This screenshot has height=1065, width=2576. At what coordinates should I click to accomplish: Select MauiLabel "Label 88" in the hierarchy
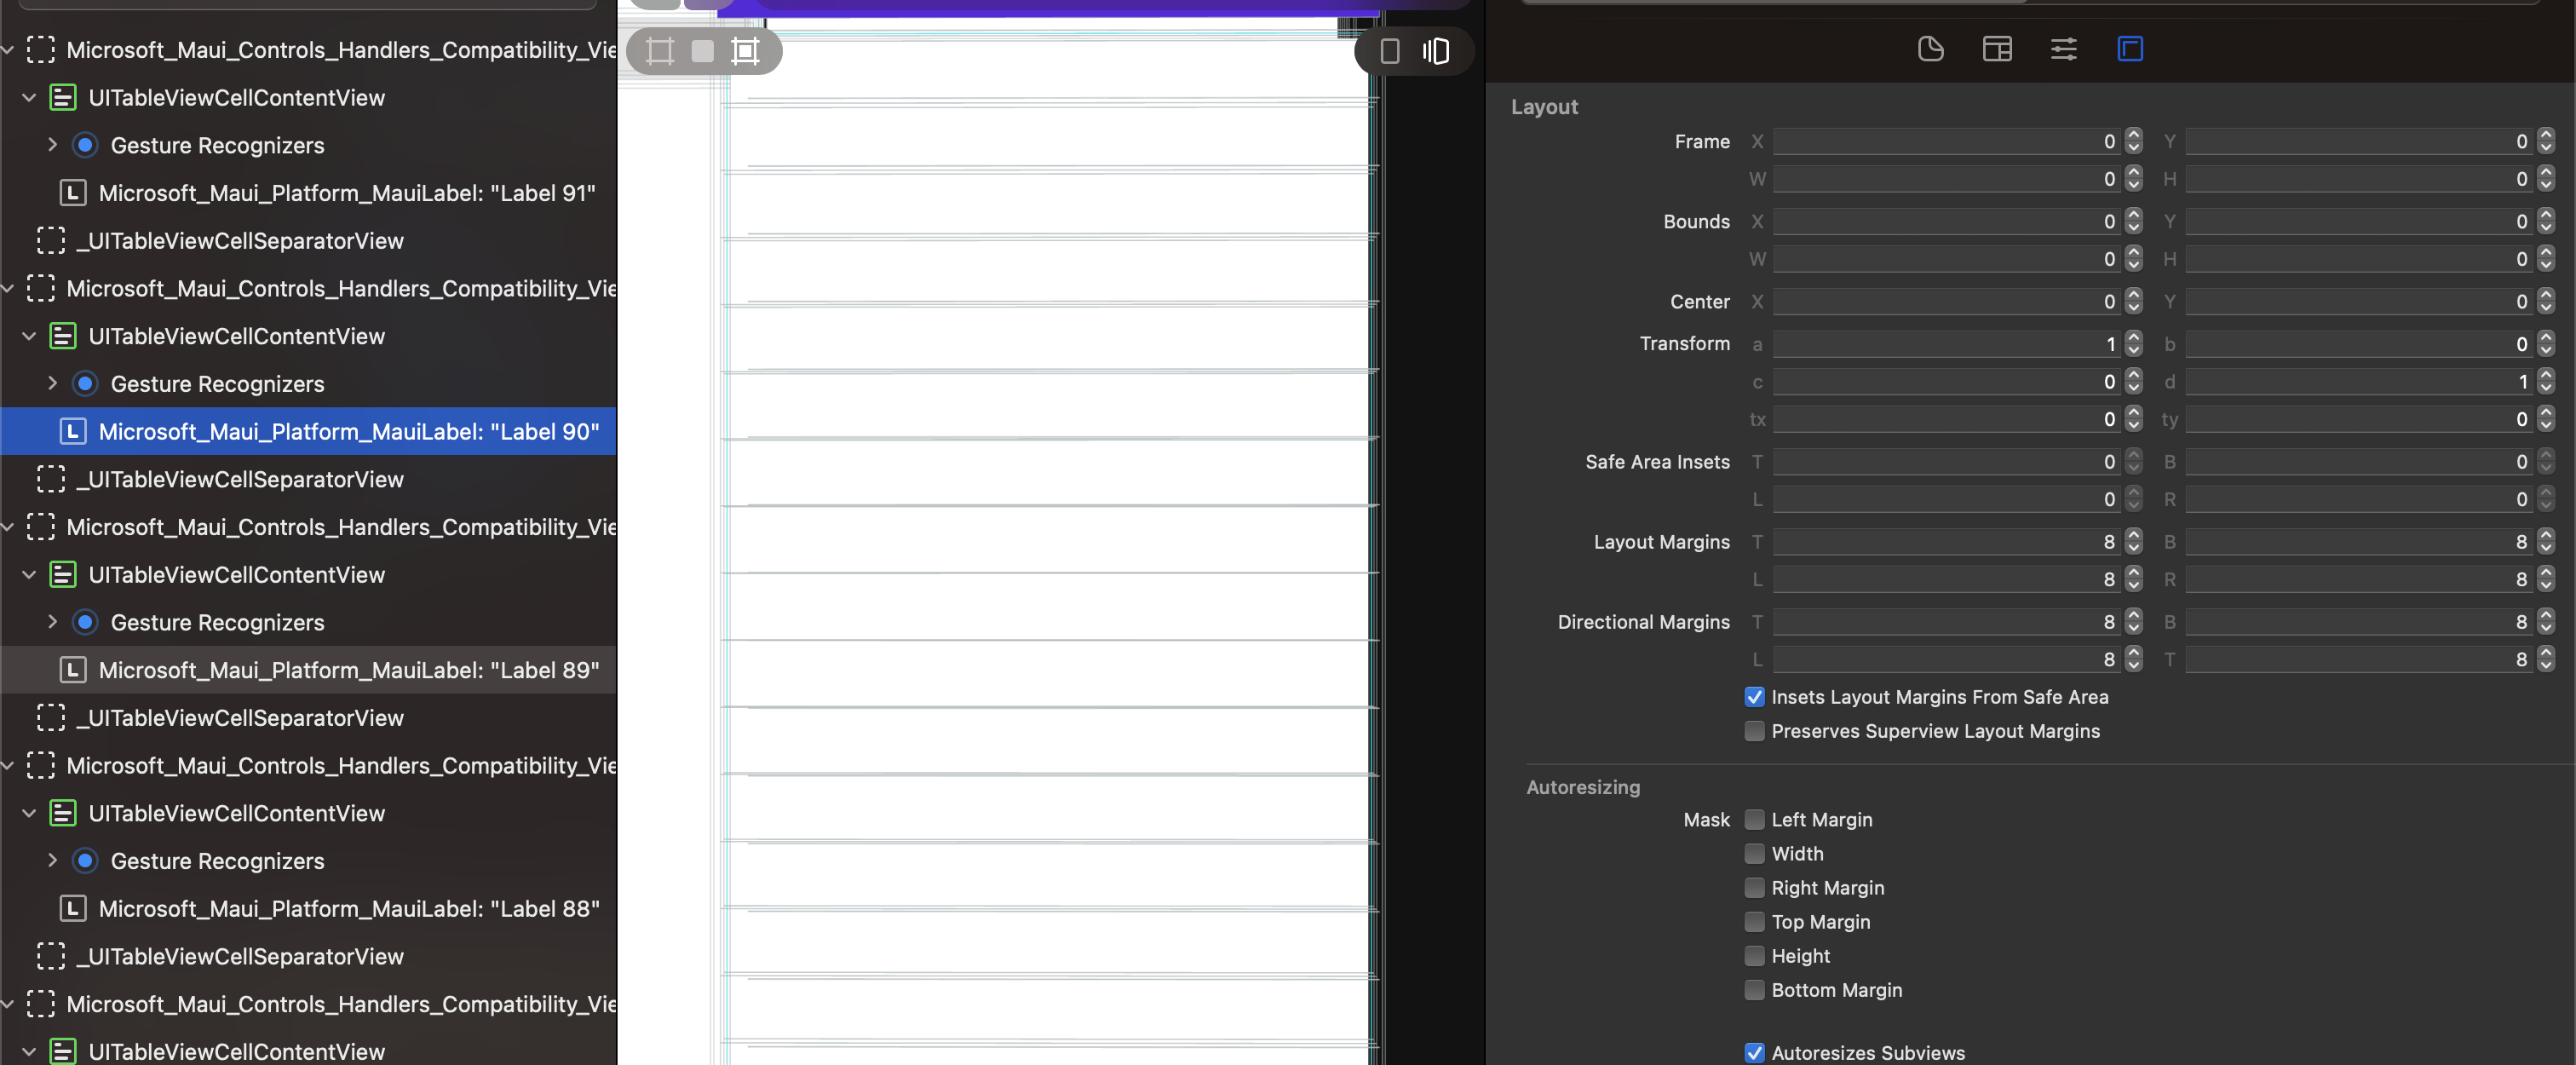pos(348,909)
